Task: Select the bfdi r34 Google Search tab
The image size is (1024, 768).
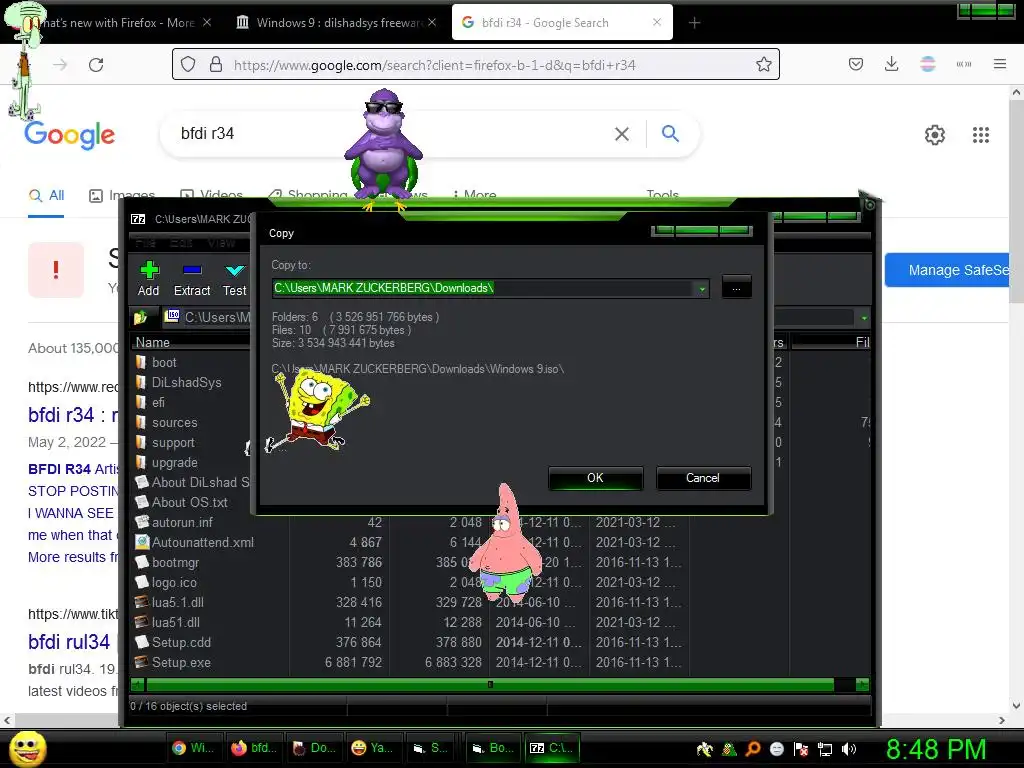Action: tap(562, 23)
